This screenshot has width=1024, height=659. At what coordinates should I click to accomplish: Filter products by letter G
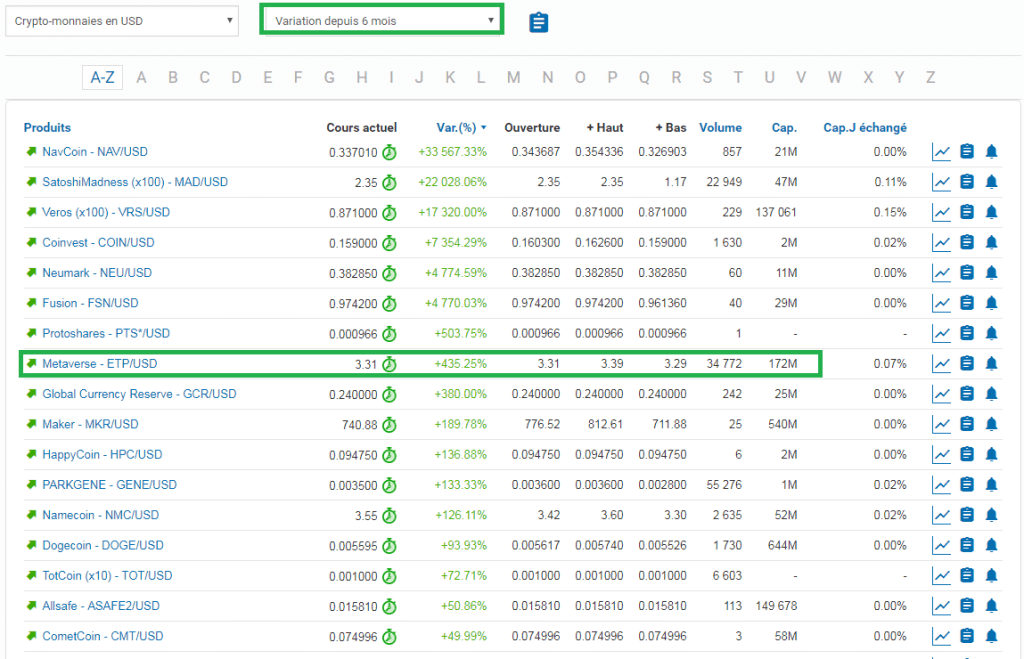(329, 78)
